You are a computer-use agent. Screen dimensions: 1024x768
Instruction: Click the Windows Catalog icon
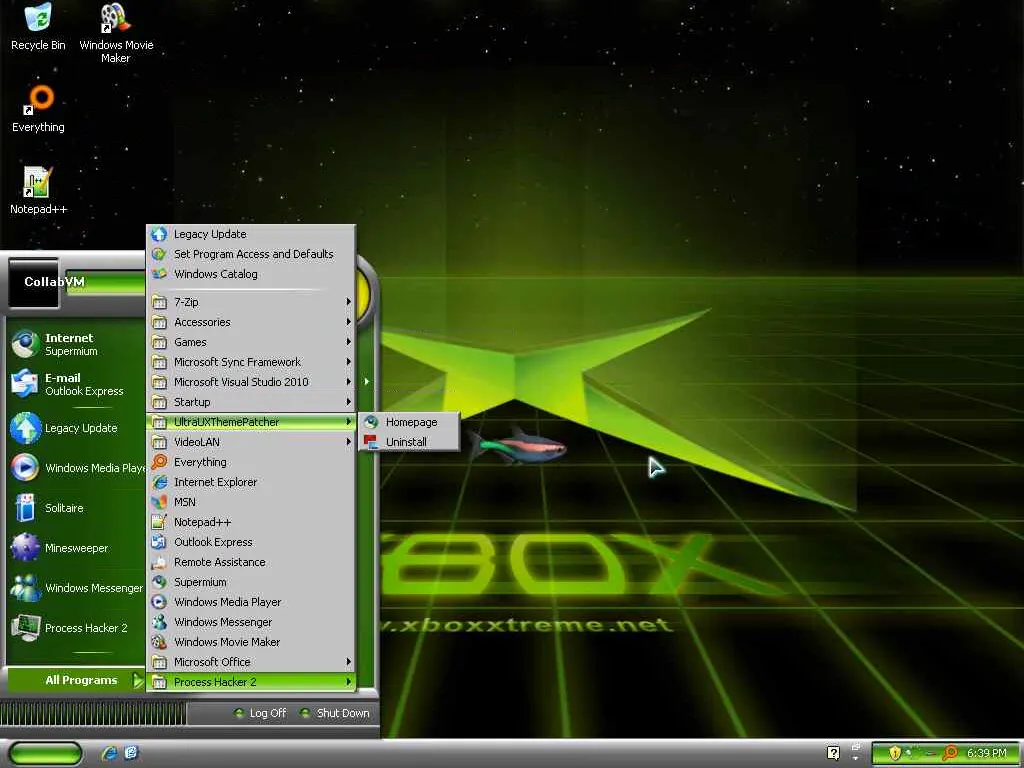(159, 274)
